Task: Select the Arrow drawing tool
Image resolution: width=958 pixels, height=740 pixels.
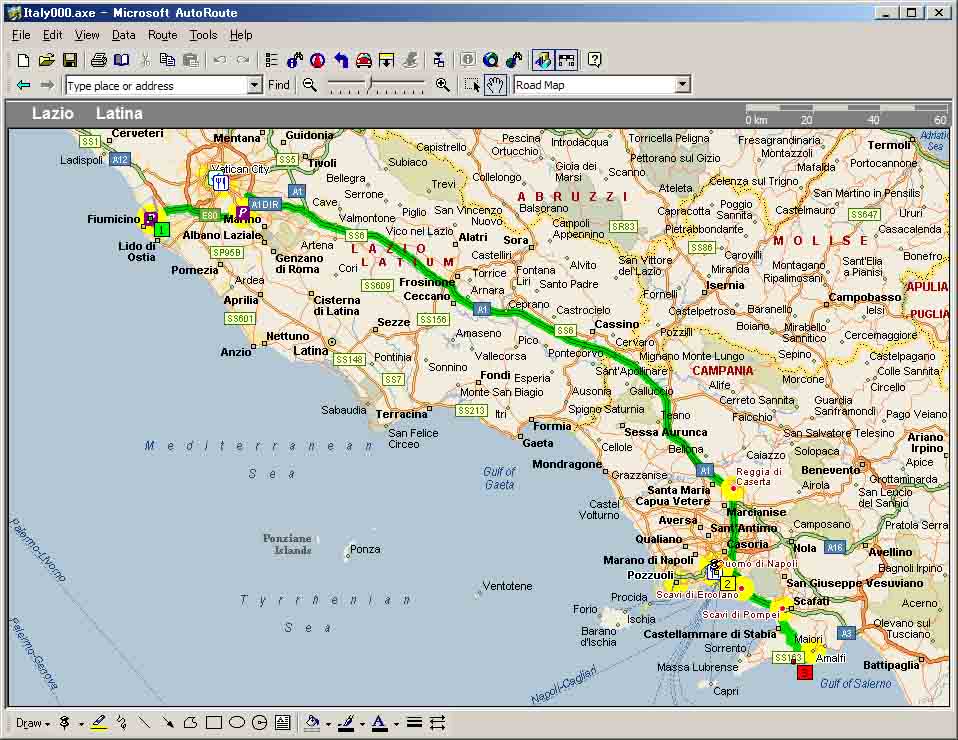Action: [167, 723]
